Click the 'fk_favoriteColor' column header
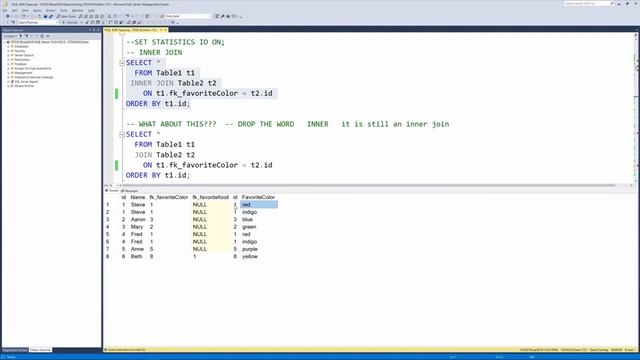This screenshot has height=360, width=640. click(169, 197)
